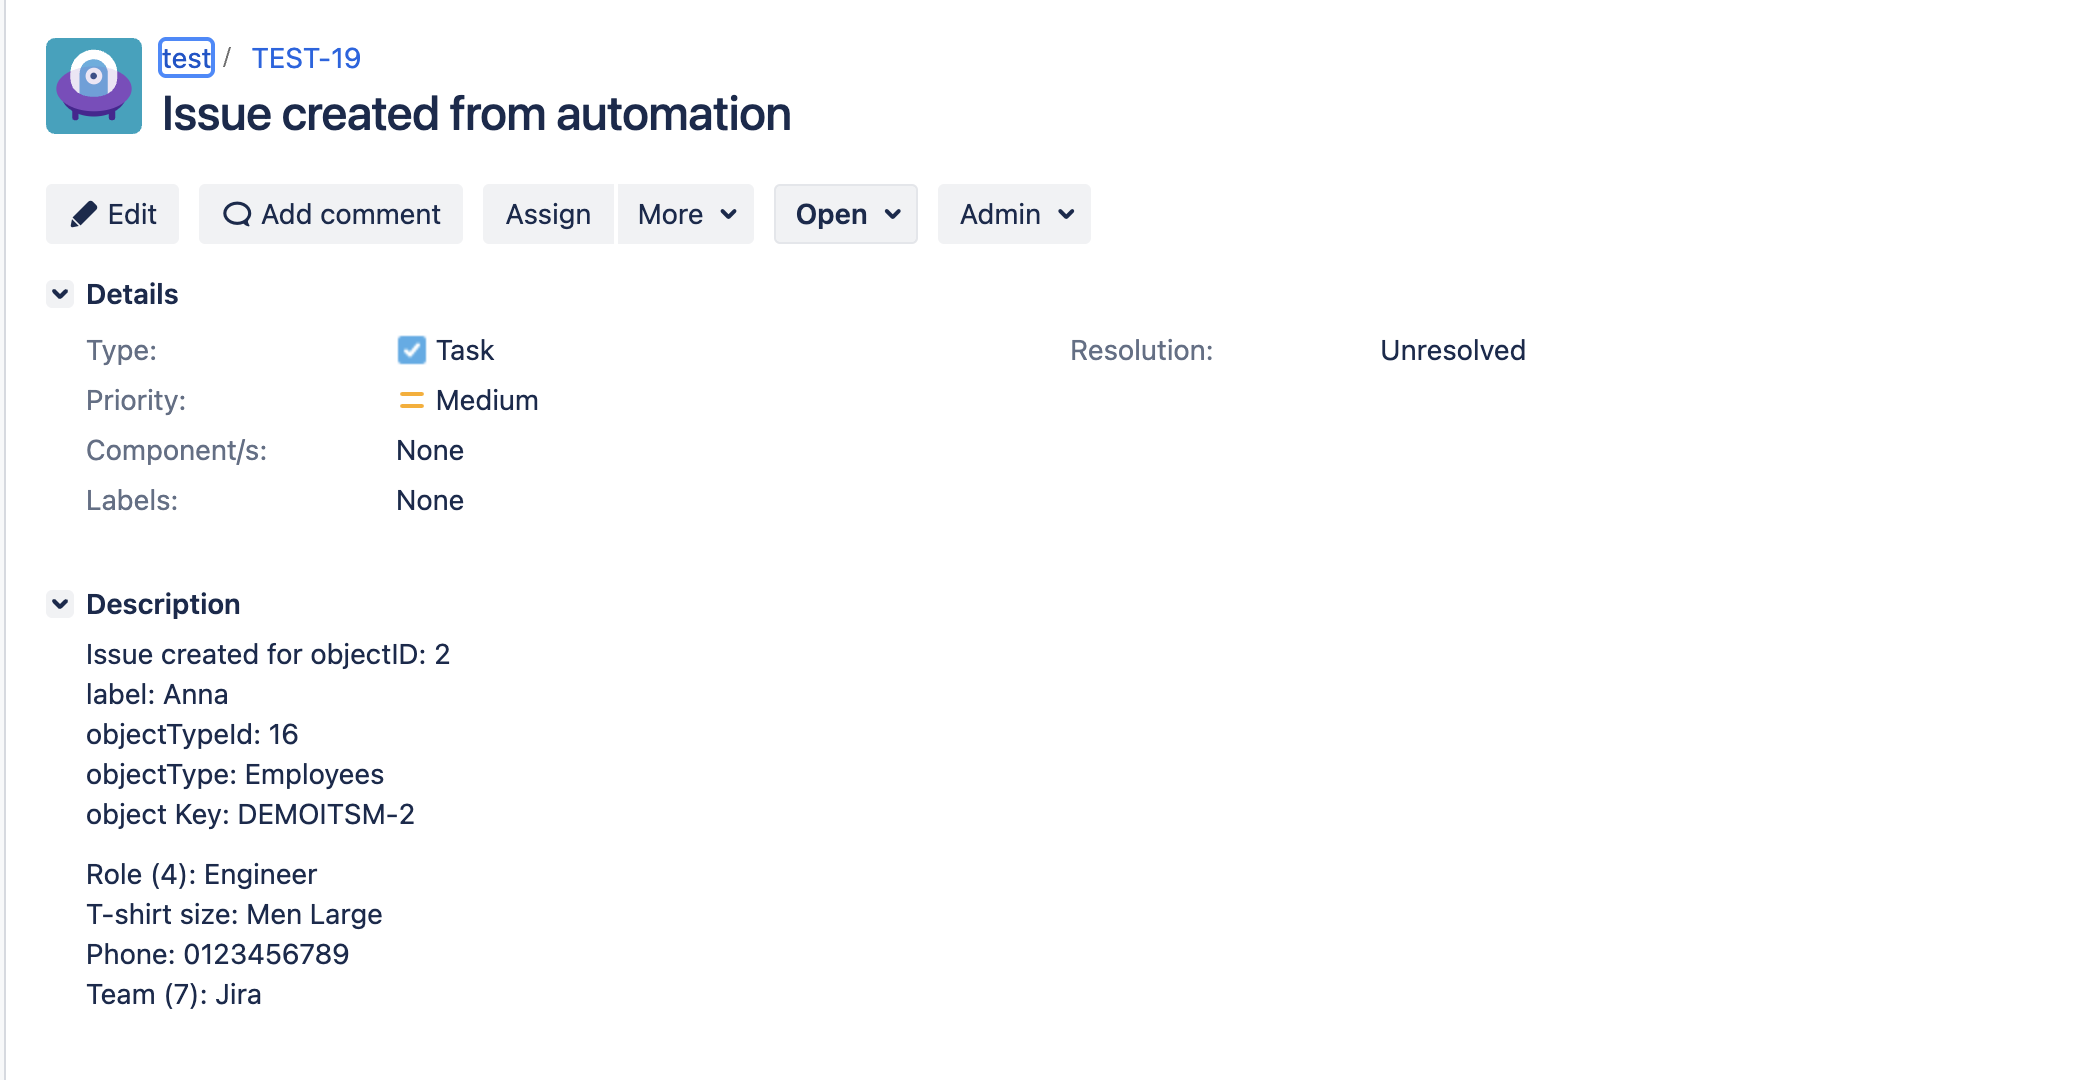Click the Component/s None value
Image resolution: width=2076 pixels, height=1080 pixels.
tap(430, 450)
